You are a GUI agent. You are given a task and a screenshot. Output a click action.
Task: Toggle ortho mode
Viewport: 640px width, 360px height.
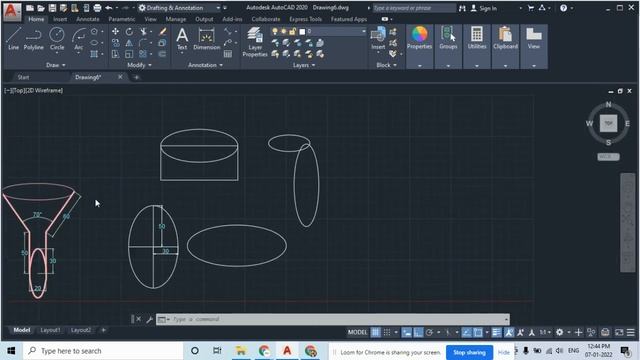click(418, 333)
